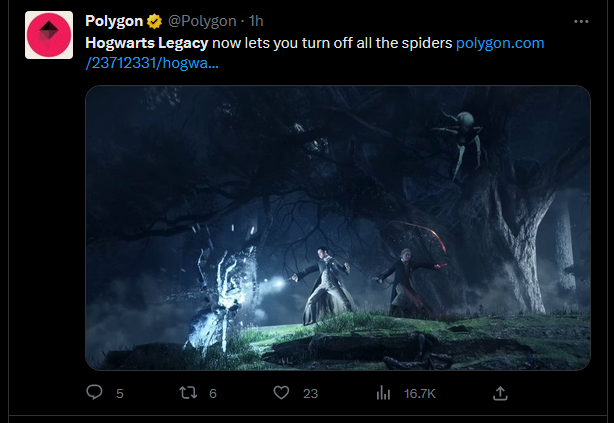The width and height of the screenshot is (614, 423).
Task: Click the gold verified badge
Action: tap(156, 21)
